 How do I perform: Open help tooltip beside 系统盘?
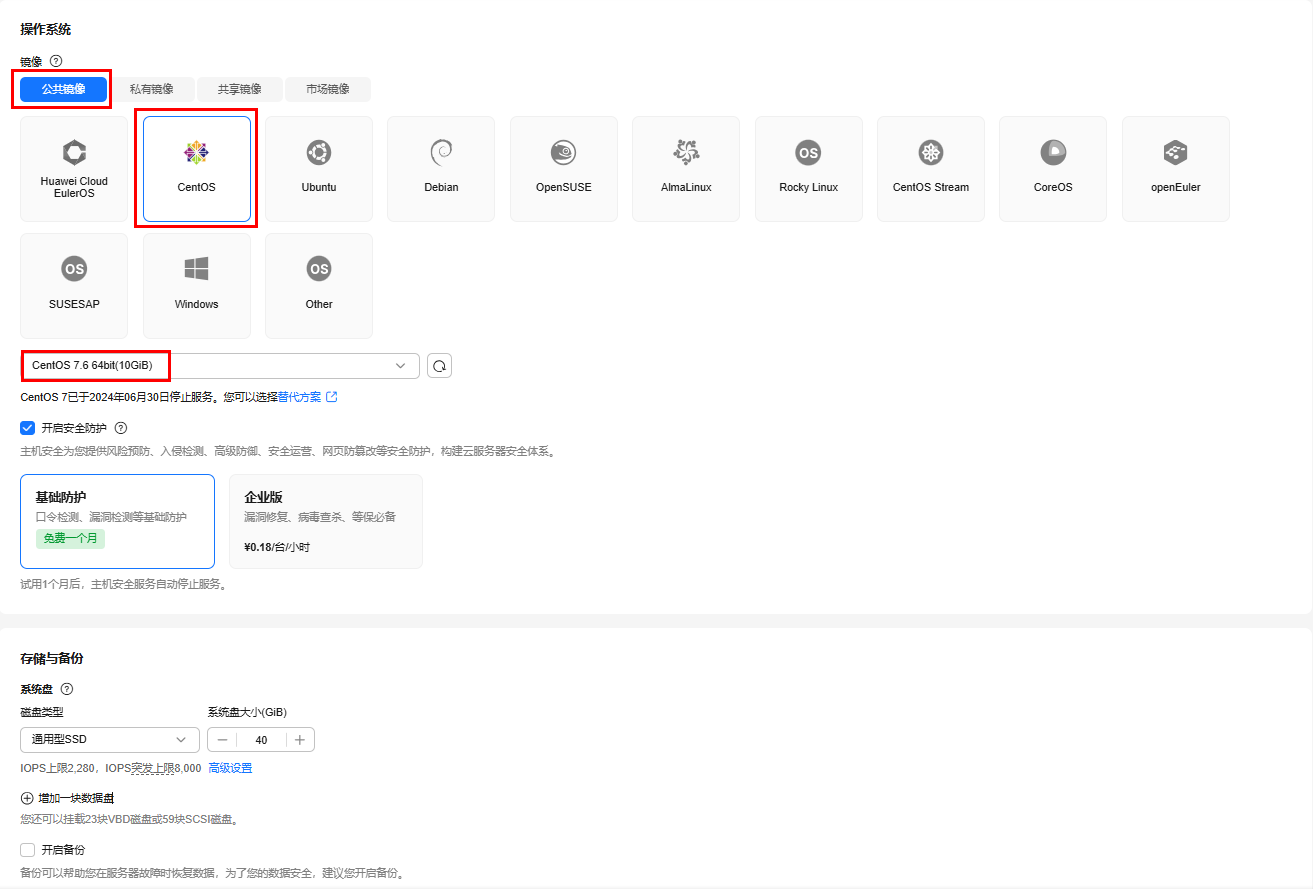(67, 689)
